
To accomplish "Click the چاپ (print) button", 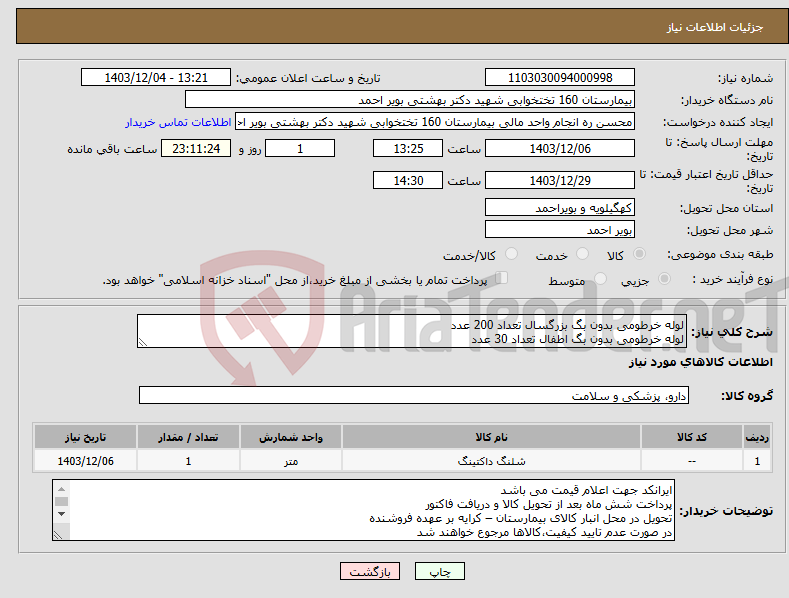I will [x=439, y=571].
